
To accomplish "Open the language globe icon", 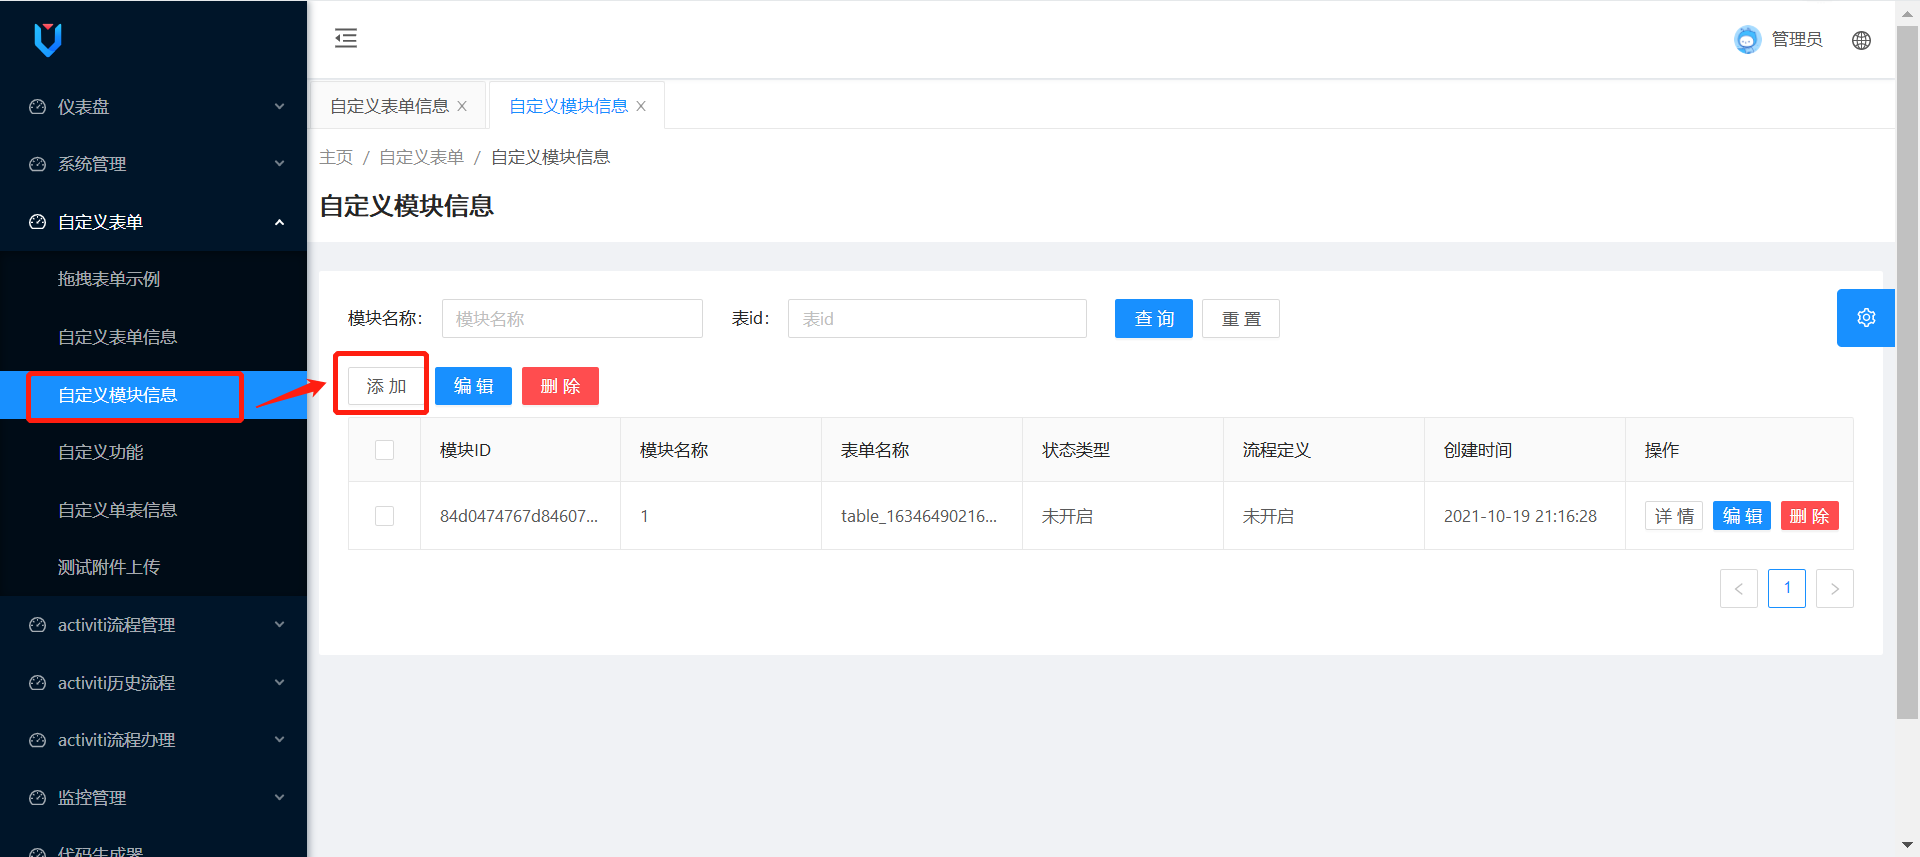I will (x=1861, y=40).
